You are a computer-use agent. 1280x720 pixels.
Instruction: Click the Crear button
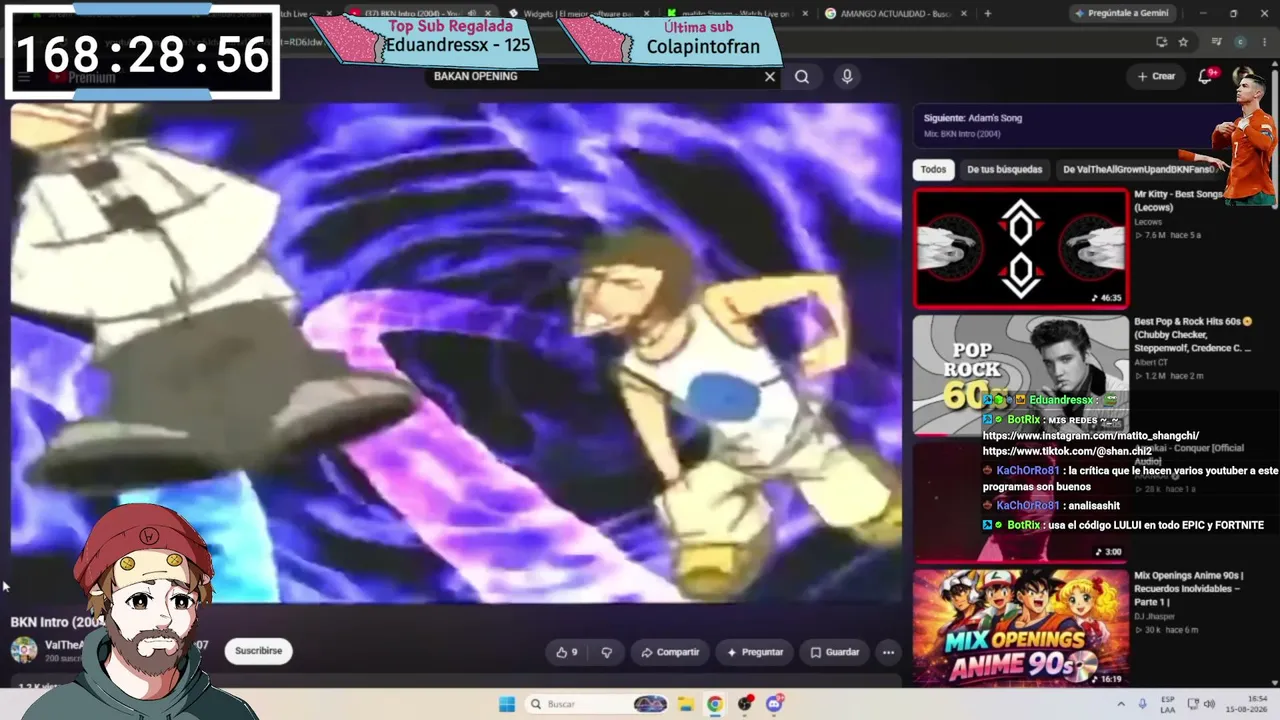click(x=1156, y=76)
